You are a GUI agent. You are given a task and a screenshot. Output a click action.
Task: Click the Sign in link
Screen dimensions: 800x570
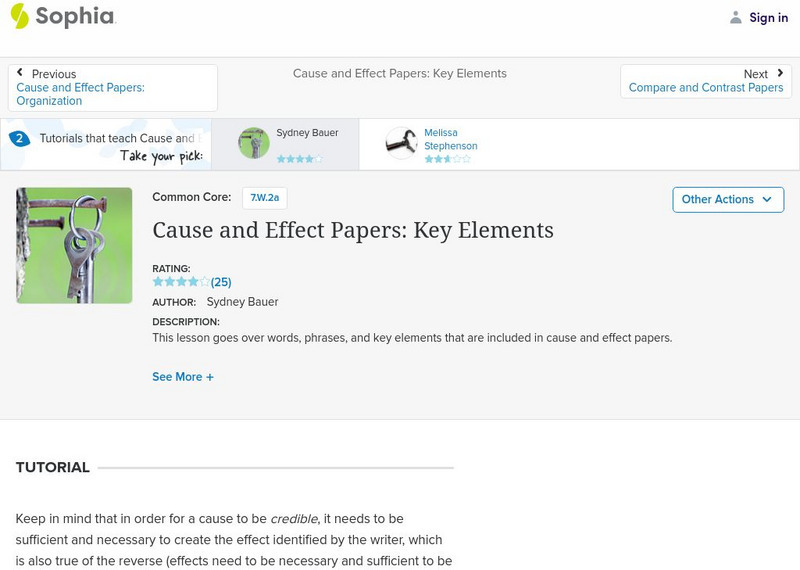(x=768, y=17)
